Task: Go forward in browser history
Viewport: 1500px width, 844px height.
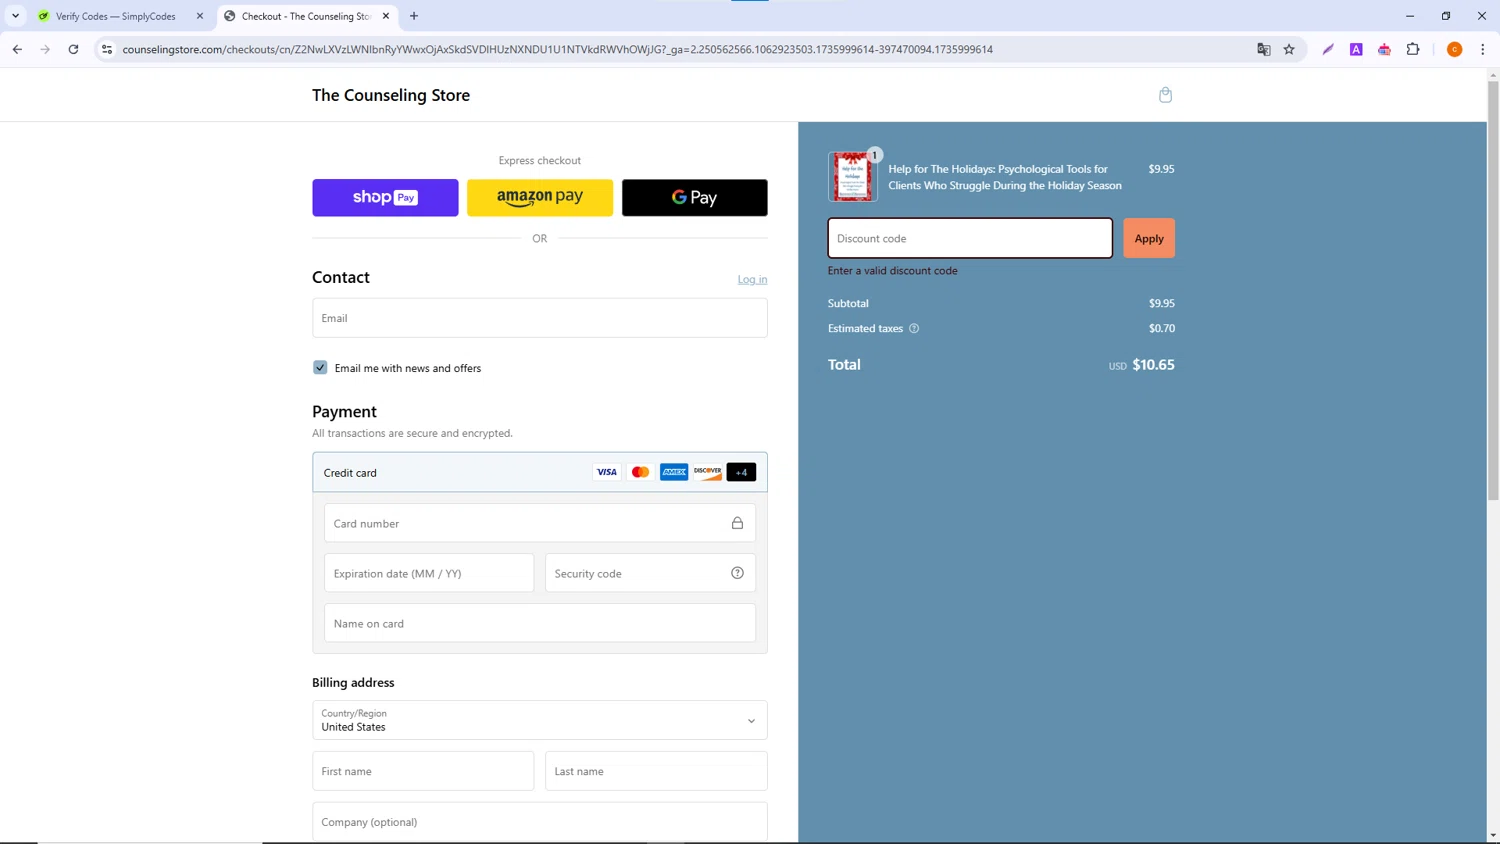Action: [45, 49]
